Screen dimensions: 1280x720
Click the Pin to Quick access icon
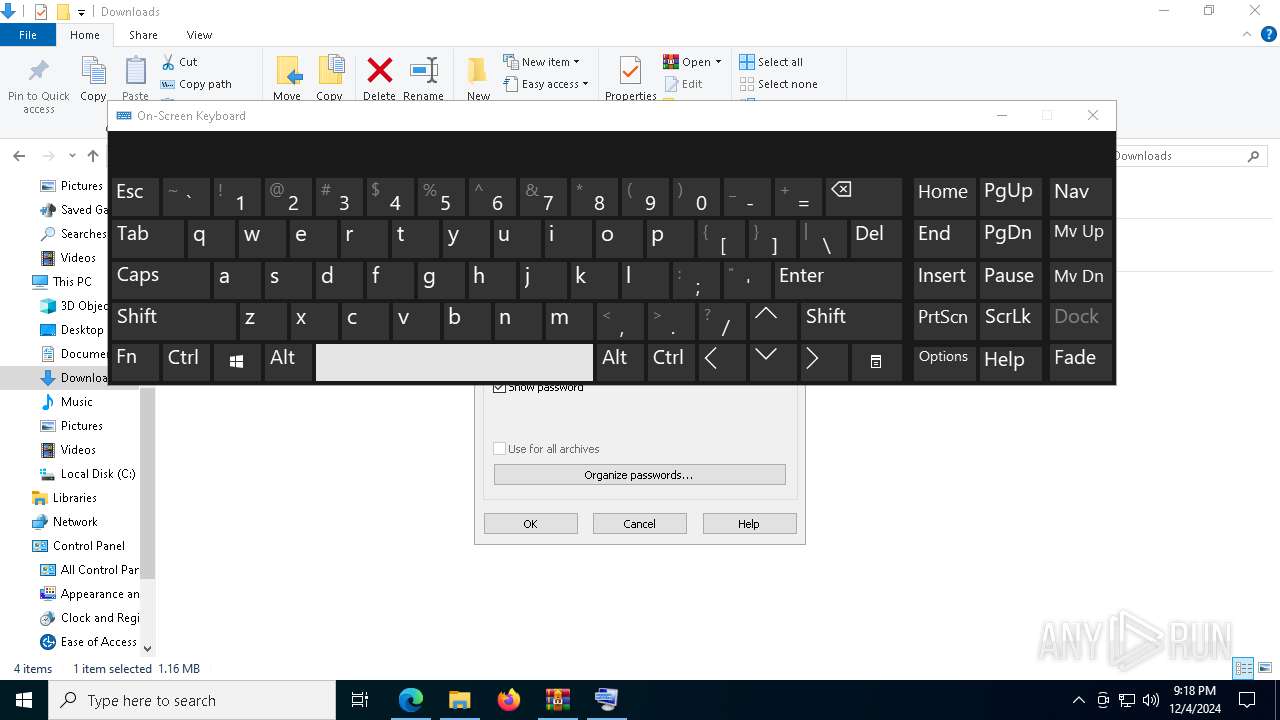coord(39,71)
